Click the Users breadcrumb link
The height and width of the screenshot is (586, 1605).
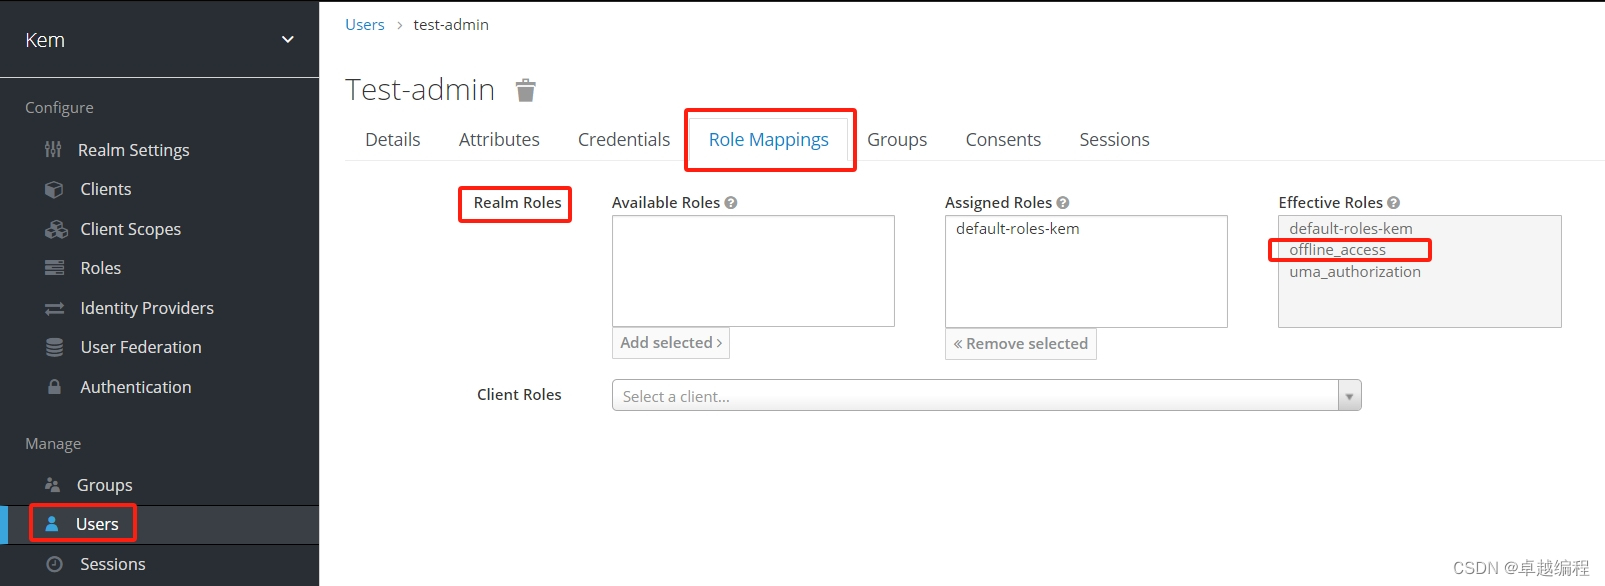pyautogui.click(x=365, y=25)
